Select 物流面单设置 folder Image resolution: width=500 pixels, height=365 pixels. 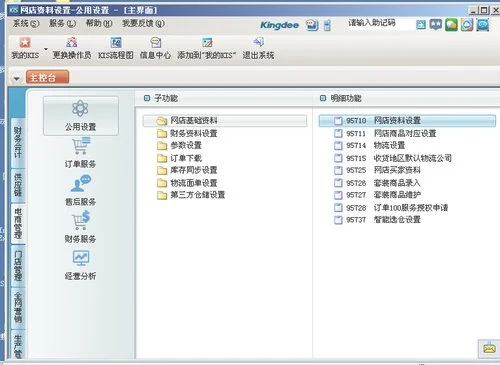[193, 183]
